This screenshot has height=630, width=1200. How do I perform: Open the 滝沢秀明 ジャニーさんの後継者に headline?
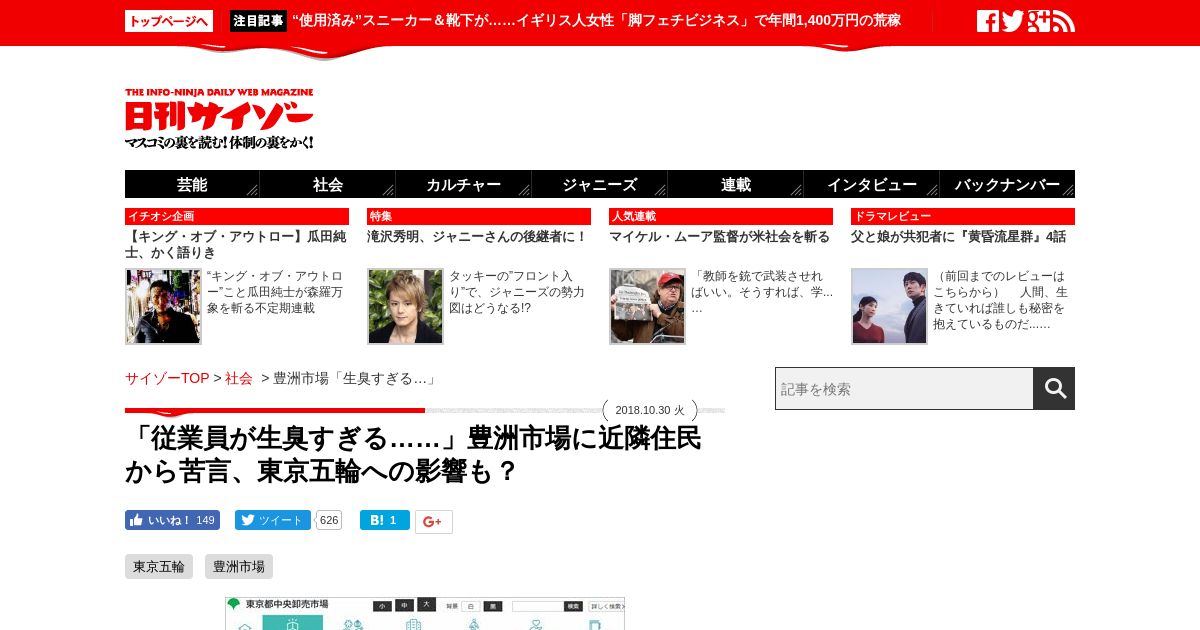(477, 237)
